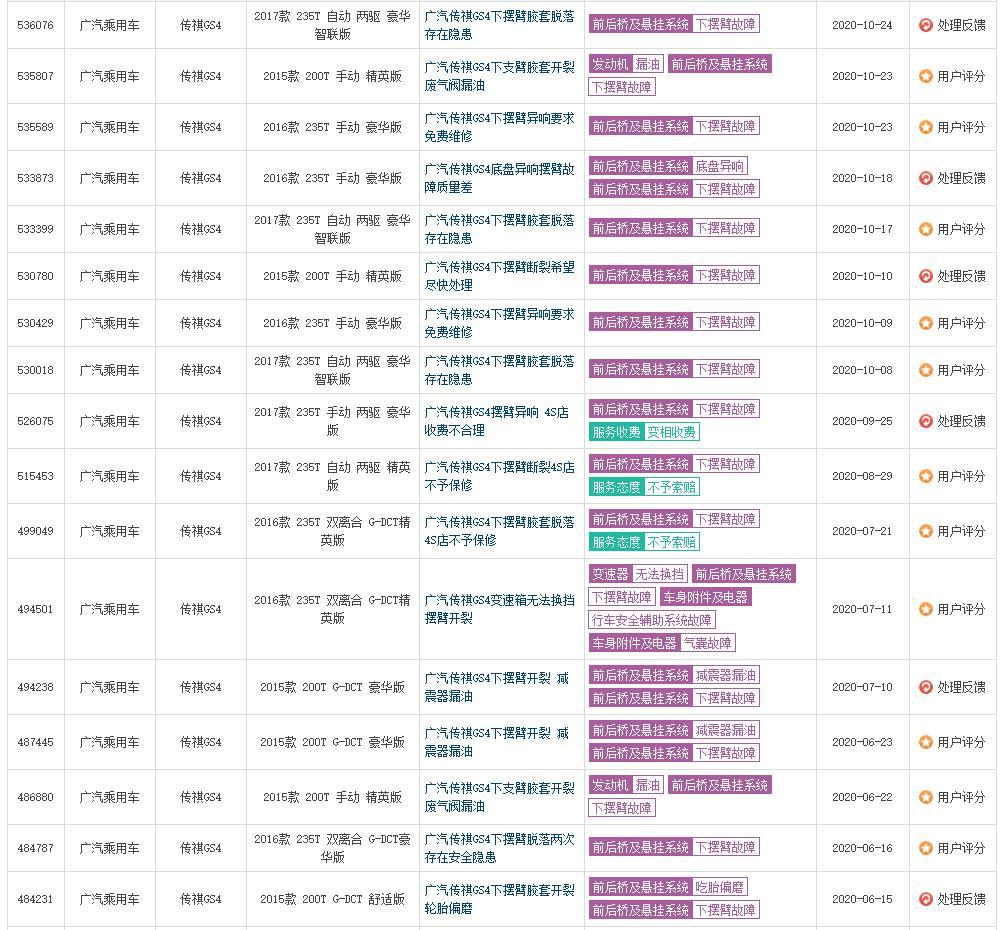Viewport: 1002px width, 930px height.
Task: Click the orange rating icon for complaint 535807
Action: [925, 76]
